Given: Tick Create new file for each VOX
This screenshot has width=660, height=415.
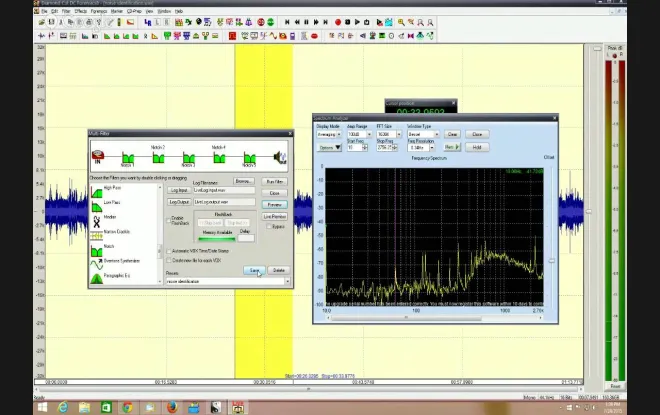Looking at the screenshot, I should click(x=169, y=261).
